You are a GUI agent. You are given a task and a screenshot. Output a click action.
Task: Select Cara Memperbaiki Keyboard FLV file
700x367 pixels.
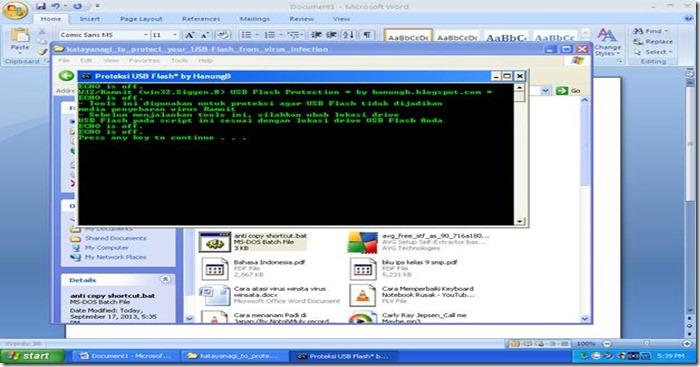(x=412, y=295)
